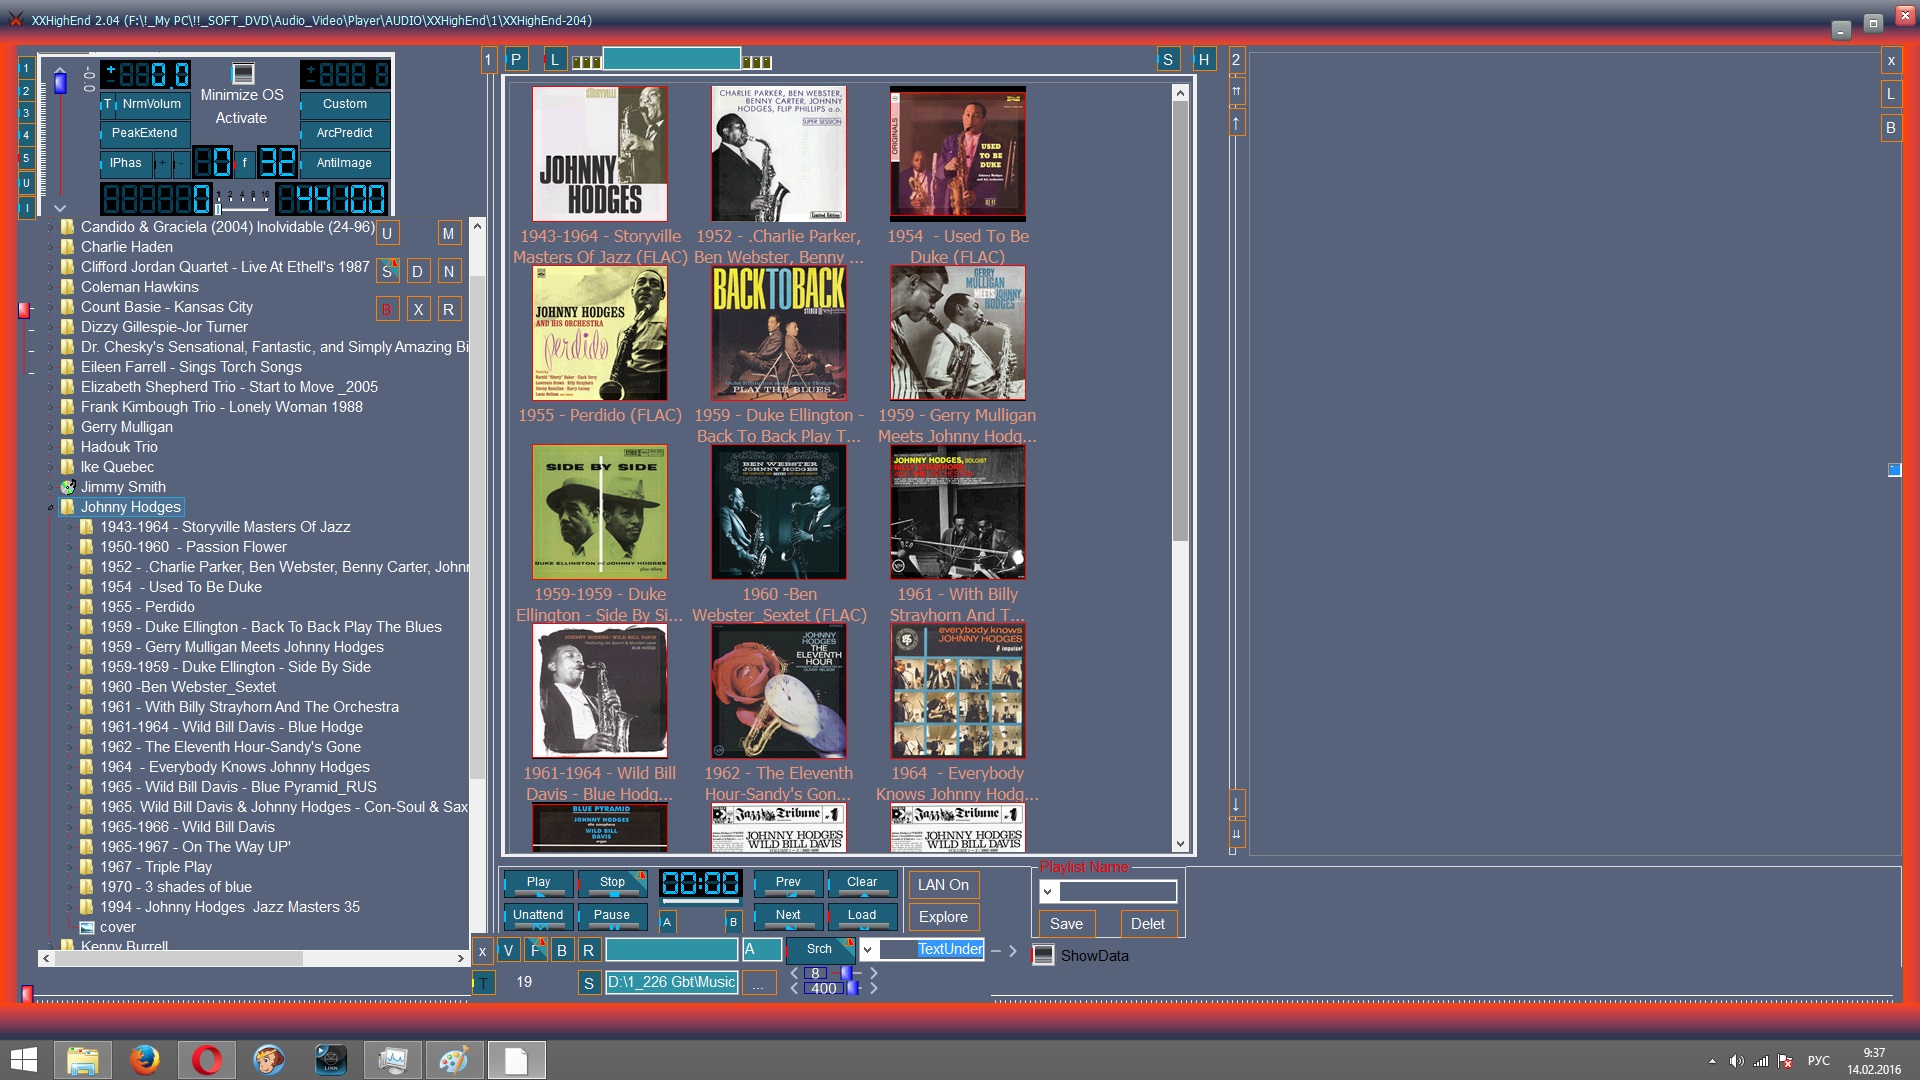This screenshot has width=1920, height=1080.
Task: Collapse the Johnny Hodges folder
Action: pos(51,508)
